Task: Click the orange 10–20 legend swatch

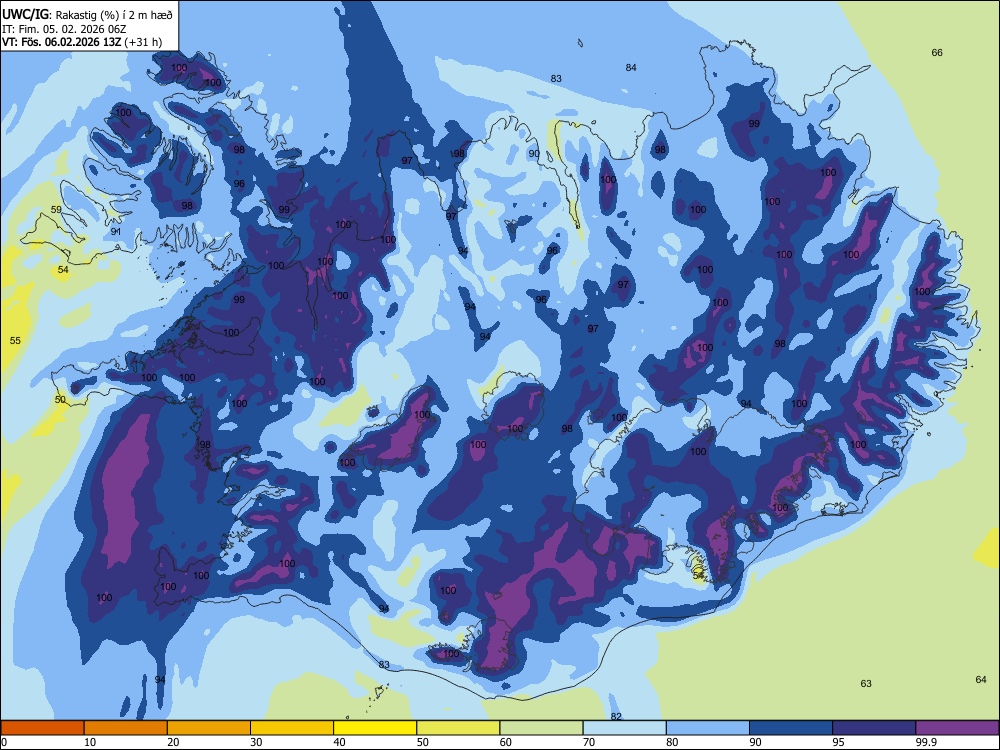Action: [x=126, y=728]
